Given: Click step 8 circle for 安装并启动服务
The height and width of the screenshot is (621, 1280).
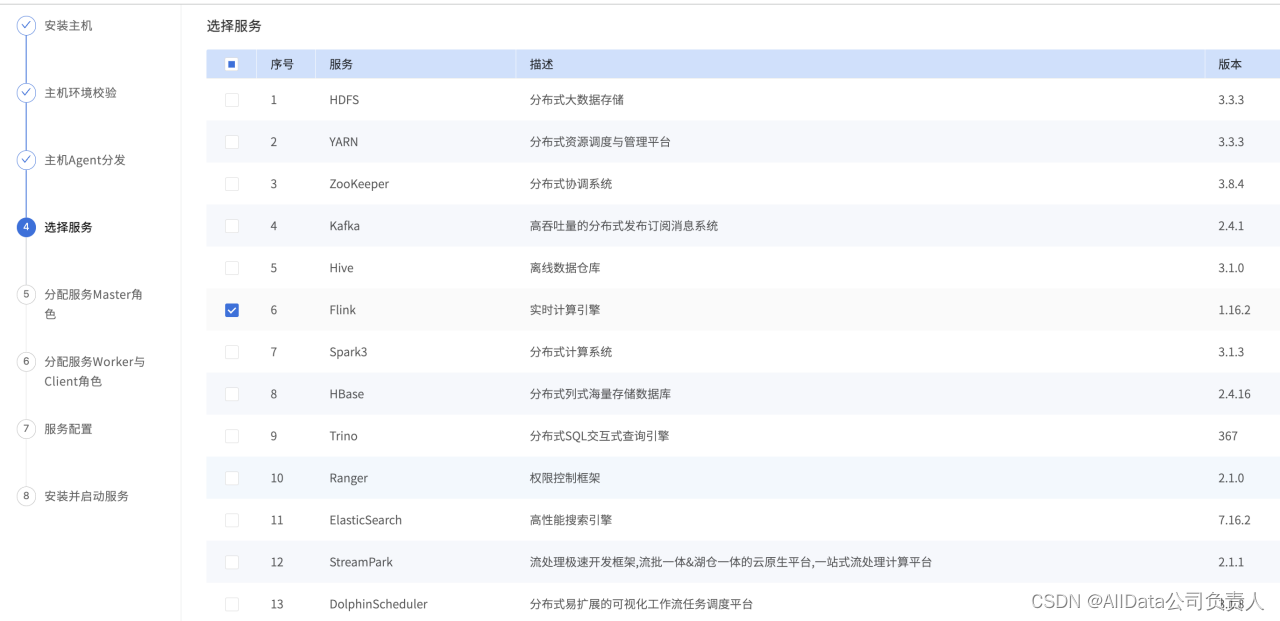Looking at the screenshot, I should (26, 496).
